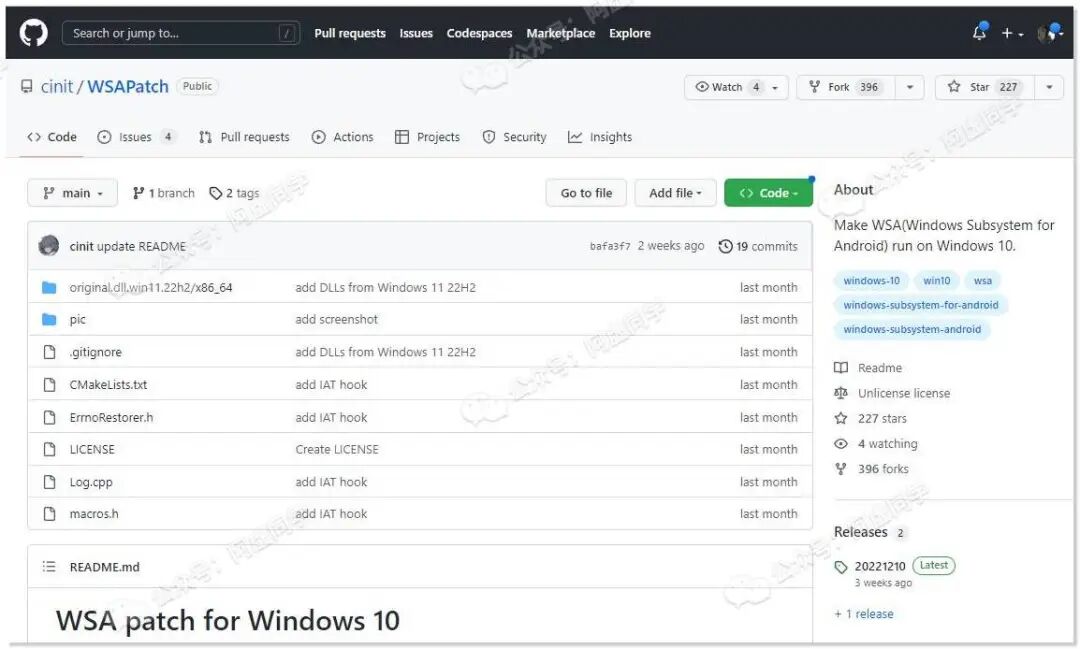The width and height of the screenshot is (1080, 649).
Task: Focus the Search or jump to field
Action: pyautogui.click(x=180, y=33)
